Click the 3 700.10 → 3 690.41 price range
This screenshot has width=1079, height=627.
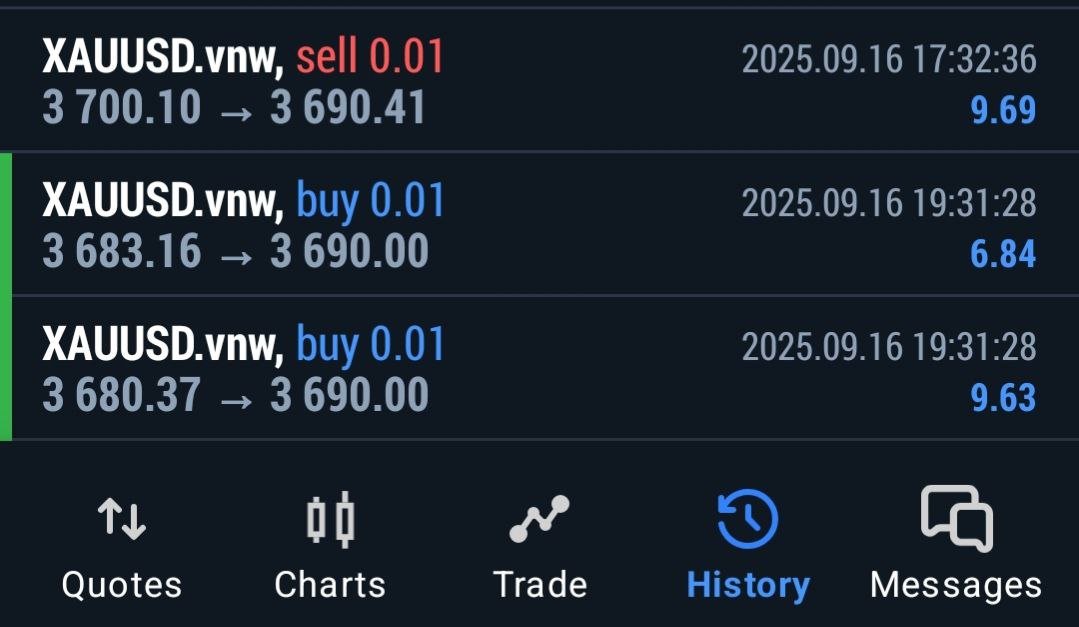[x=234, y=107]
